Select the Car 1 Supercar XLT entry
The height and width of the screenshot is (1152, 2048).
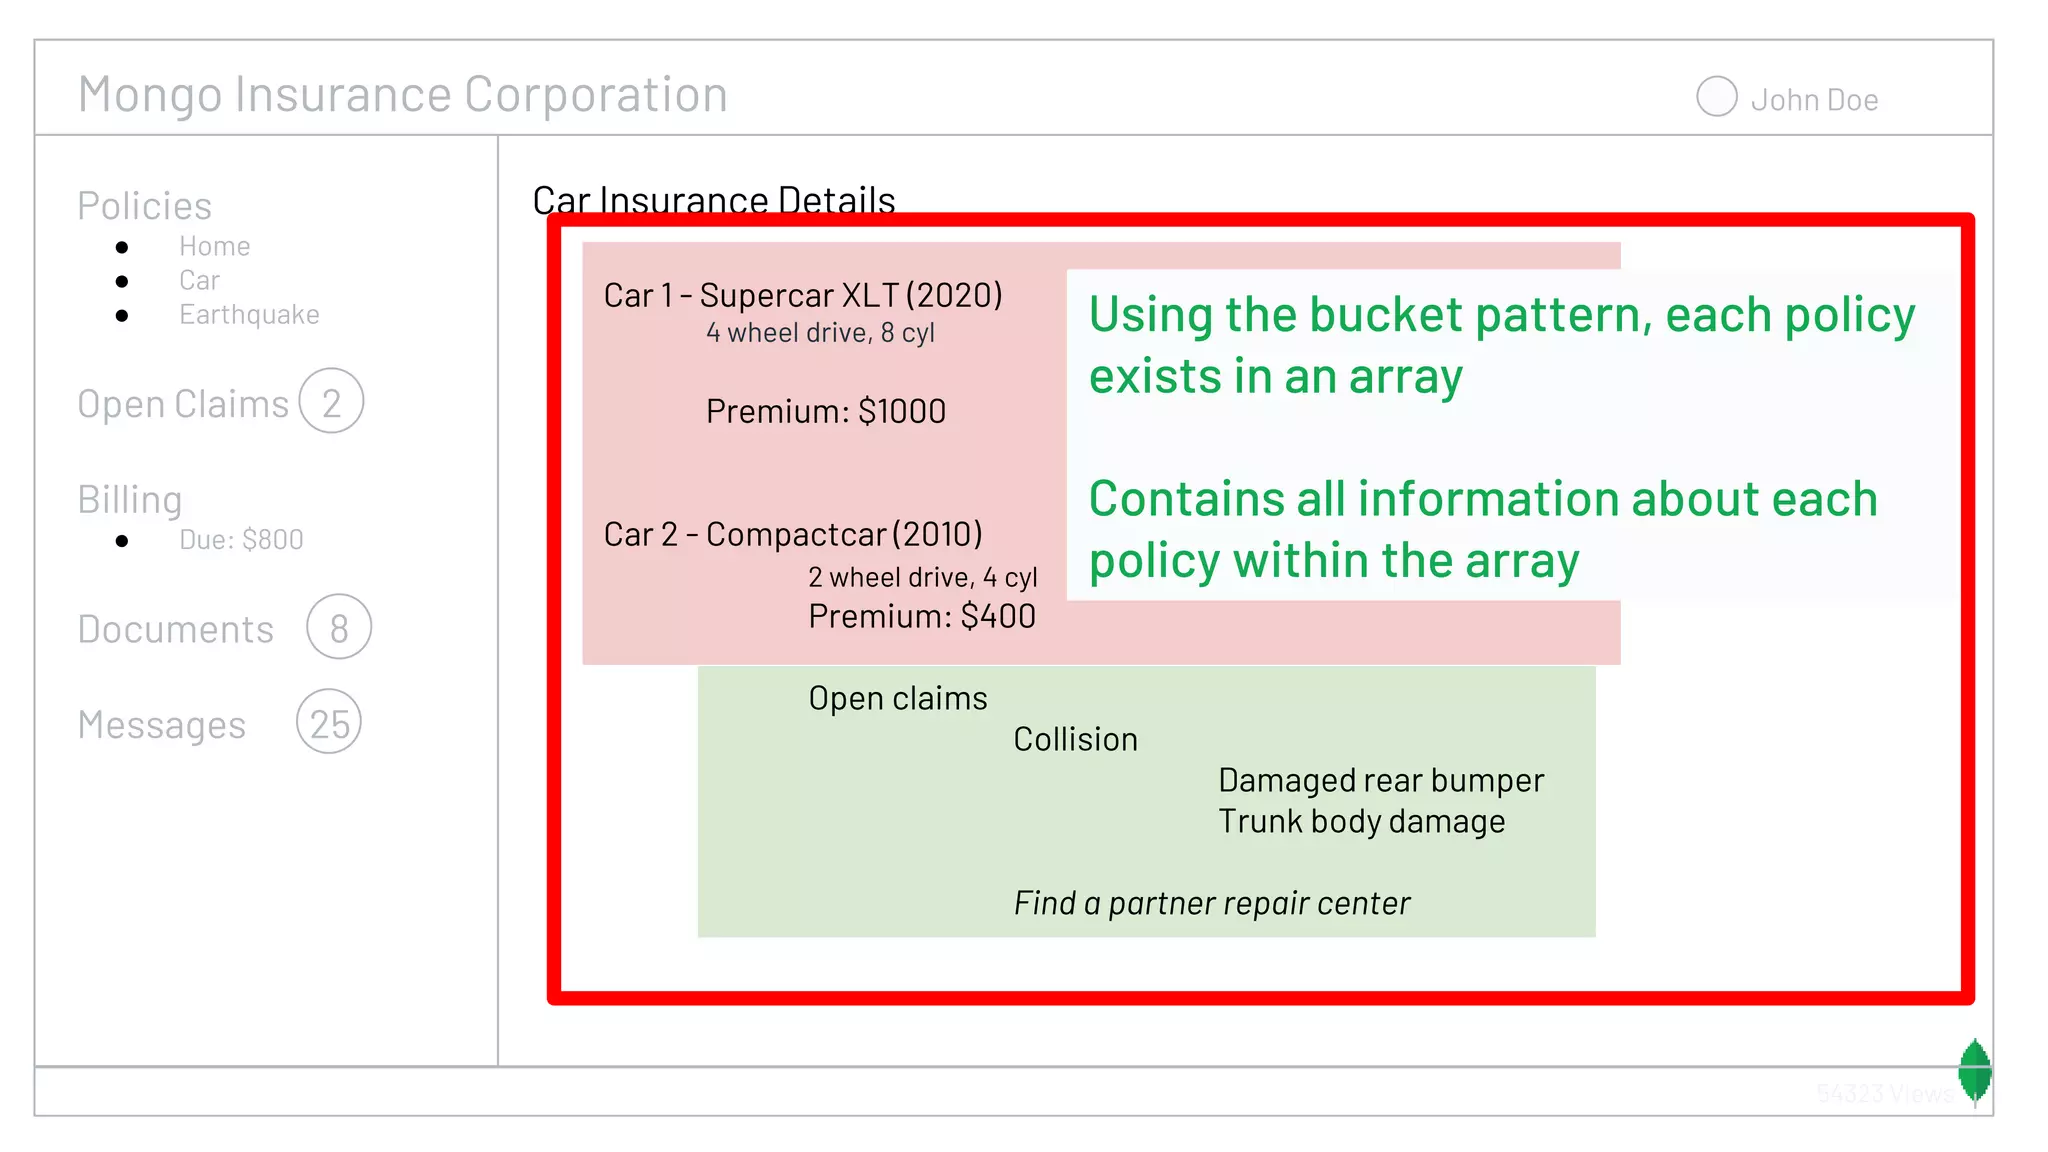[x=803, y=296]
